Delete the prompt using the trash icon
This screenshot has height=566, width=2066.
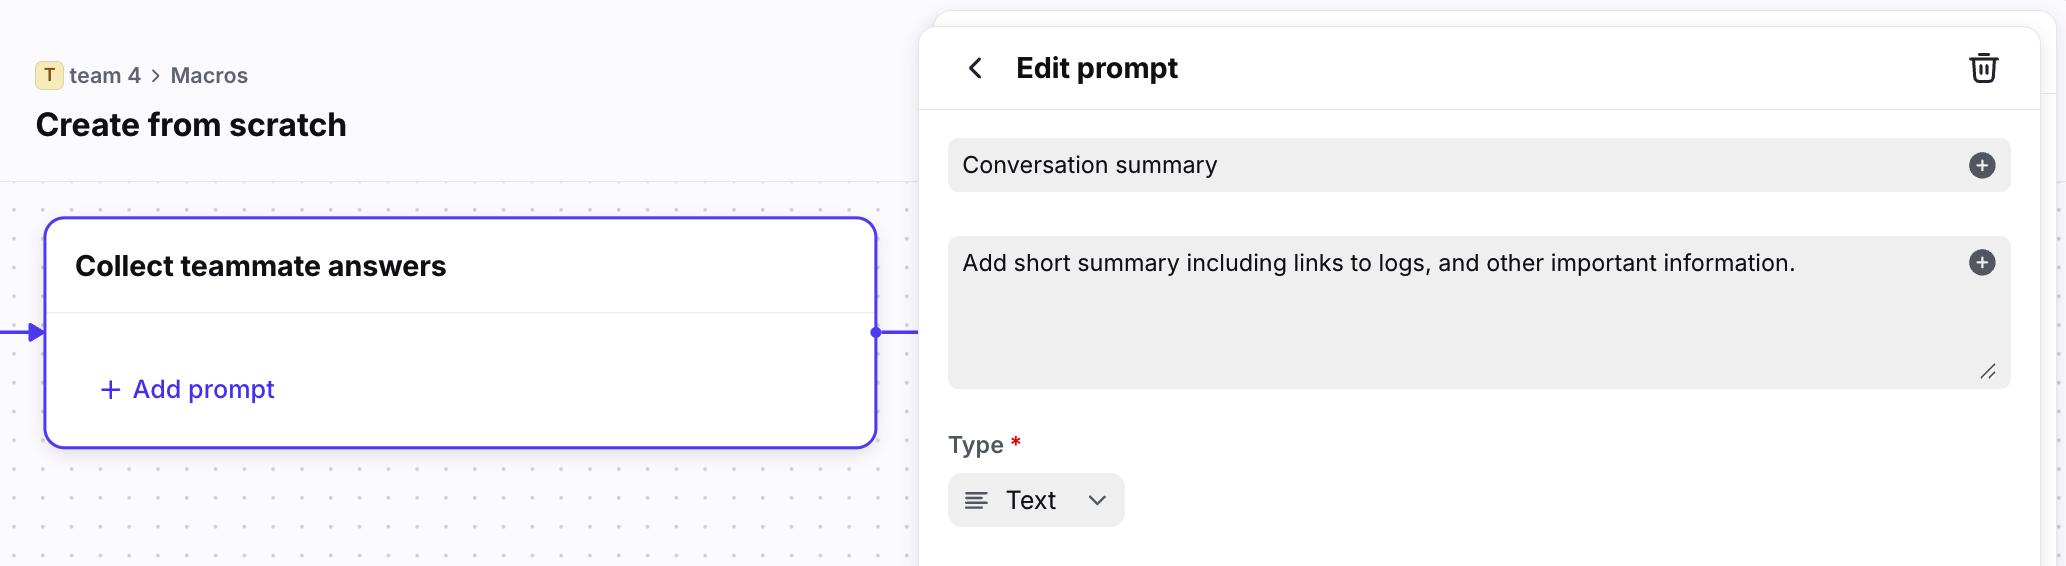point(1983,68)
